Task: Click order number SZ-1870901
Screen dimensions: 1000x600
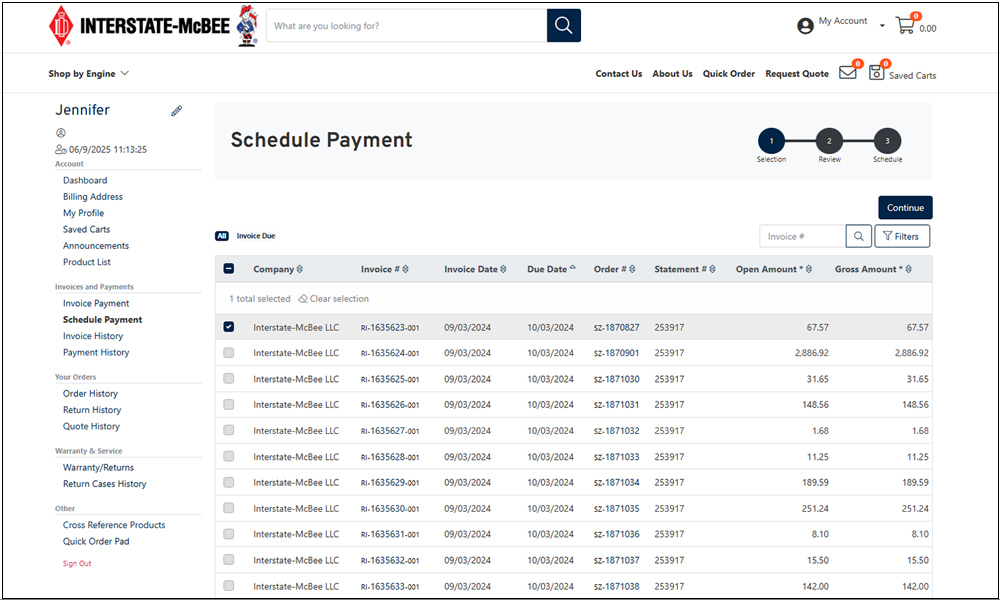Action: [x=616, y=353]
